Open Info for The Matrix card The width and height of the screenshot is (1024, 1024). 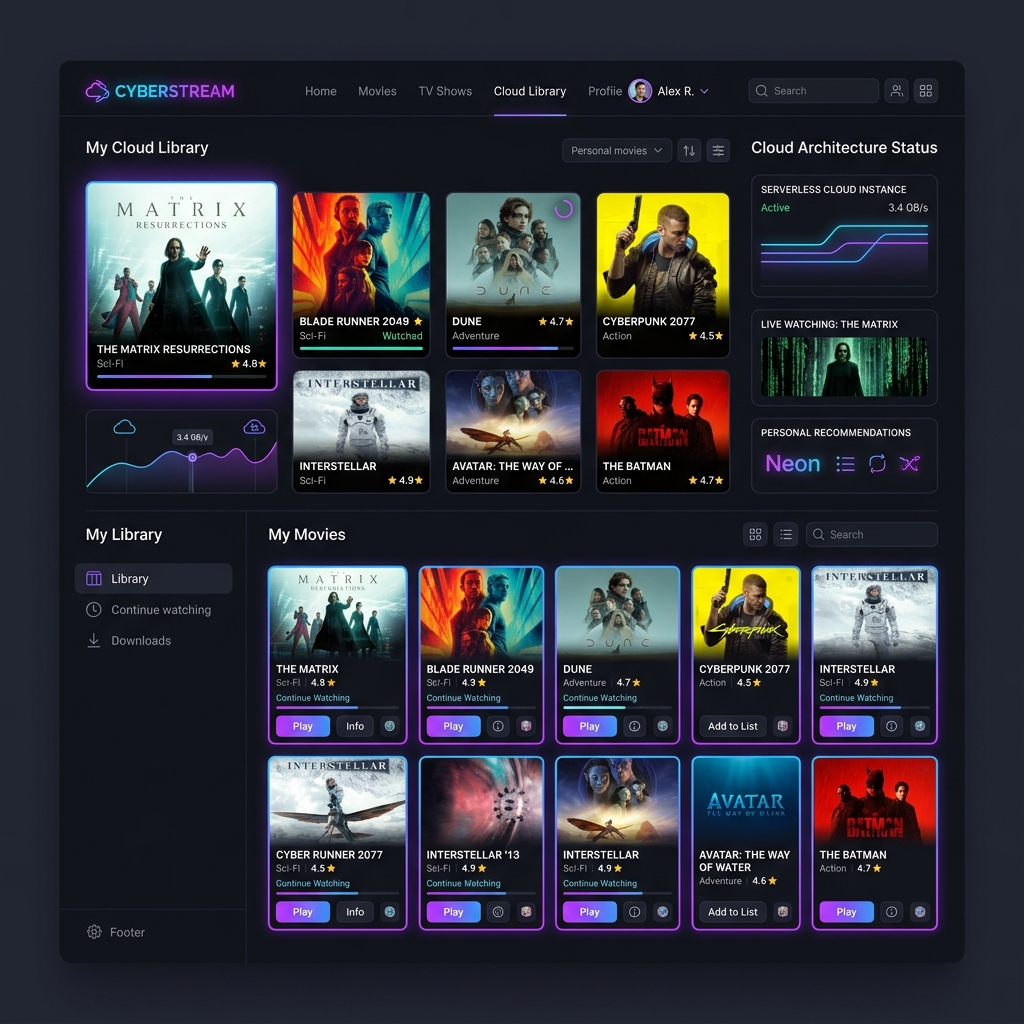pos(355,726)
